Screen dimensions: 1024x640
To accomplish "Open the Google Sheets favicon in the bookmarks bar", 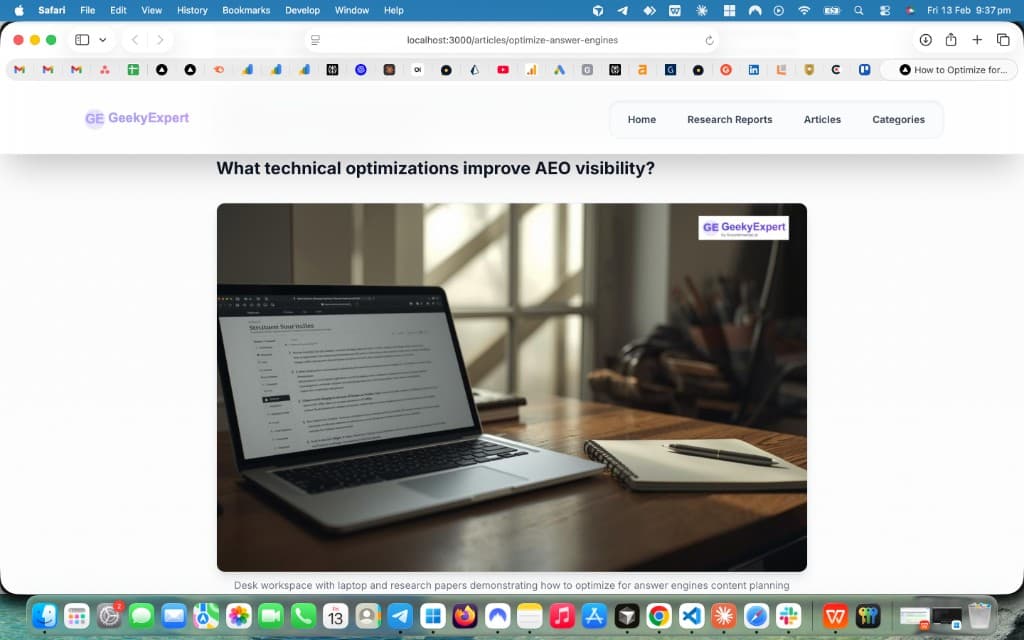I will tap(134, 70).
